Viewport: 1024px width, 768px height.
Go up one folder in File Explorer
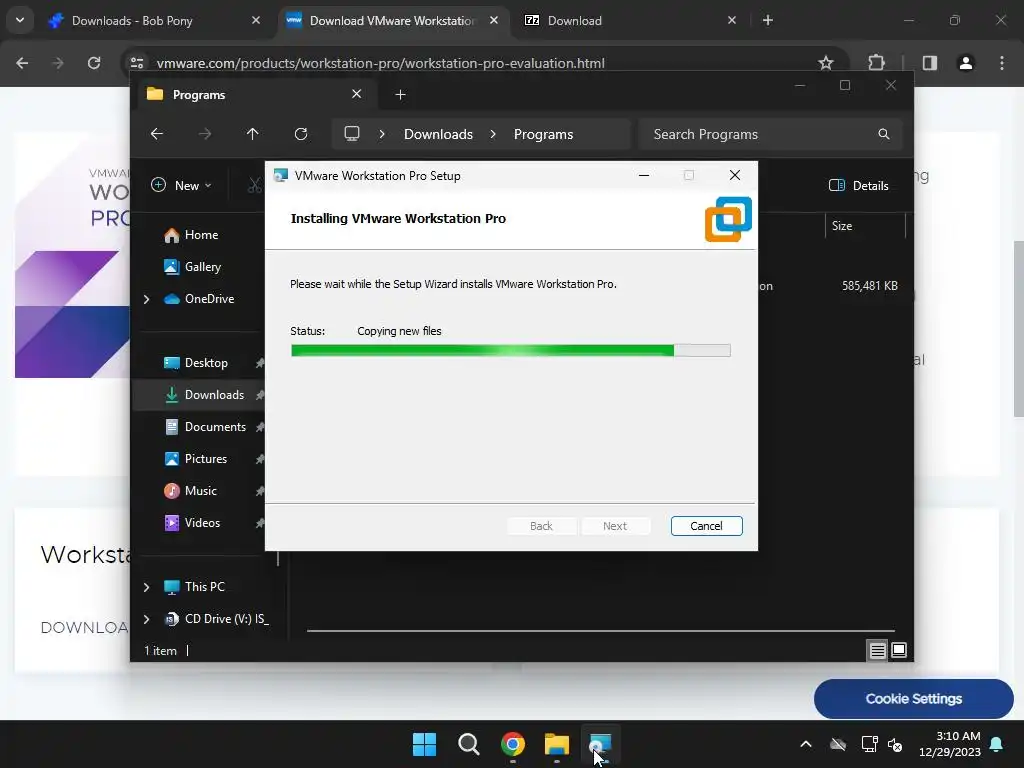[x=252, y=134]
